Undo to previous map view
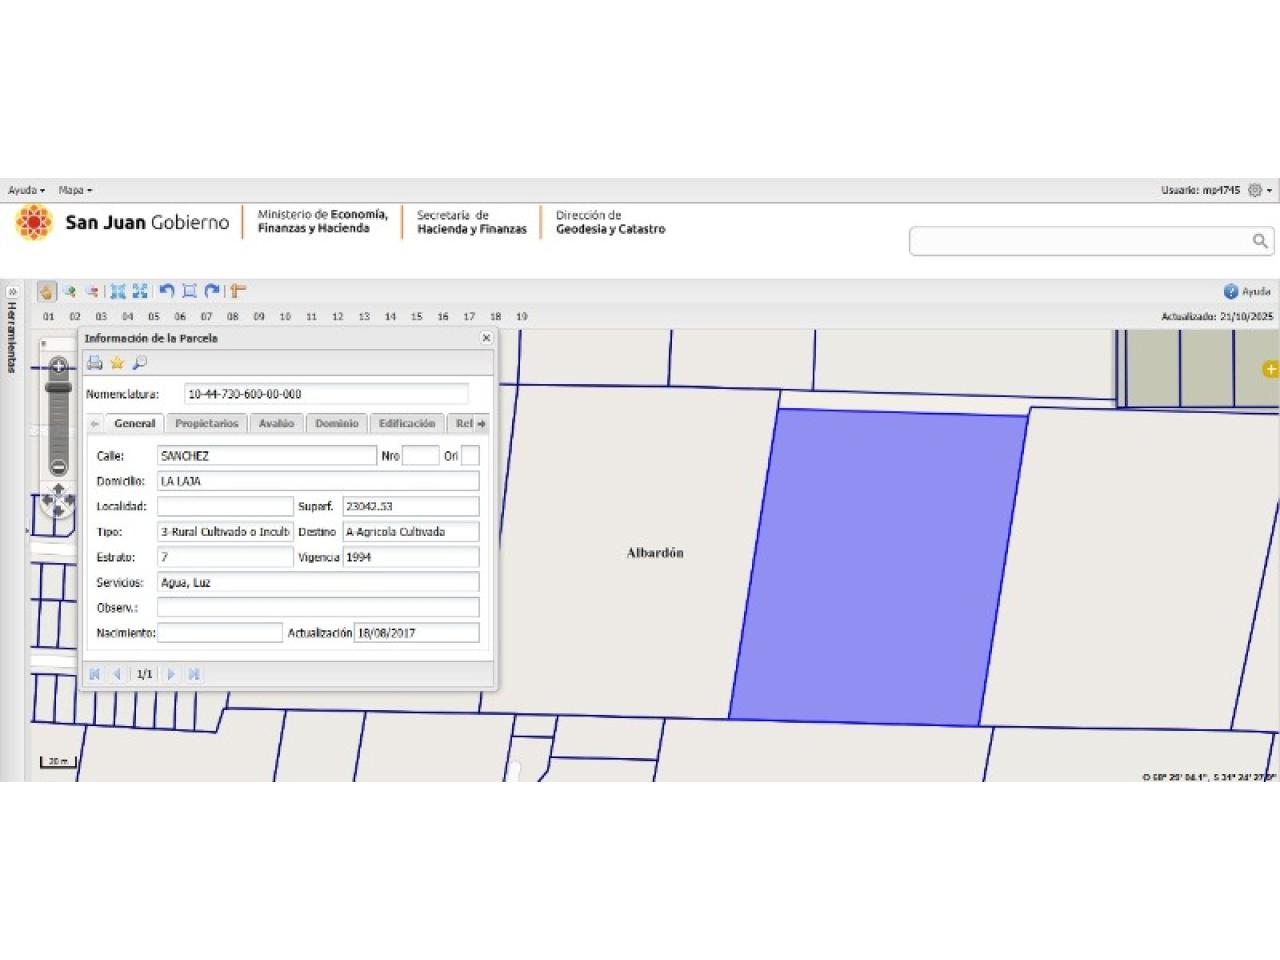The height and width of the screenshot is (960, 1280). click(167, 291)
